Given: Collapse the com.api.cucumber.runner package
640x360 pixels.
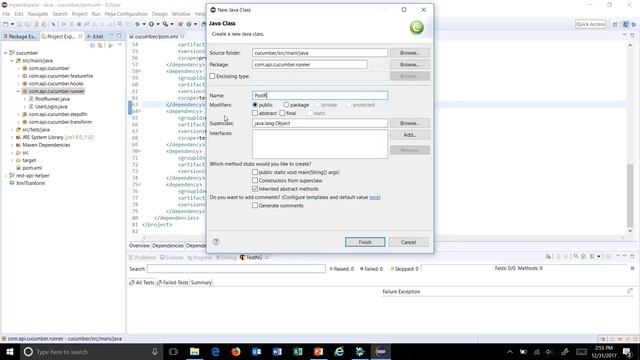Looking at the screenshot, I should click(x=18, y=91).
